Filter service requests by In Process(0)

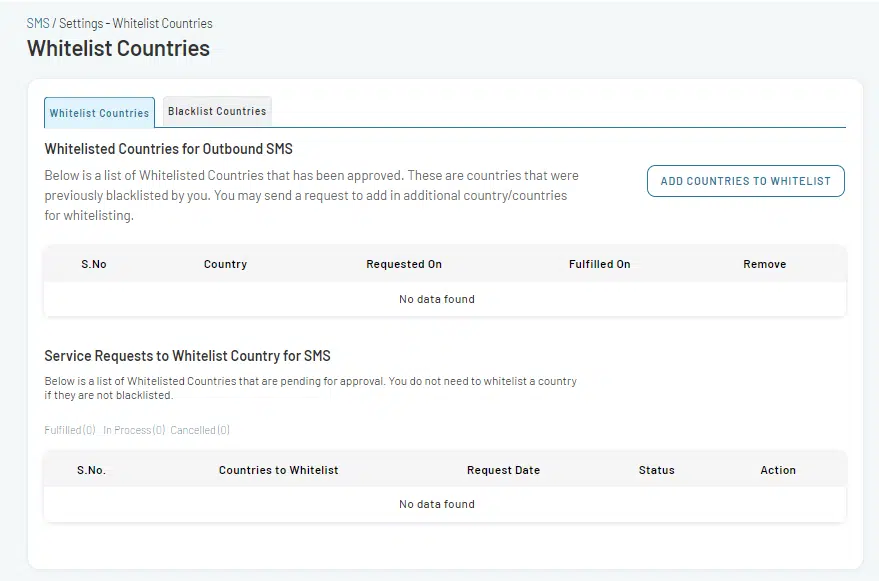point(134,430)
